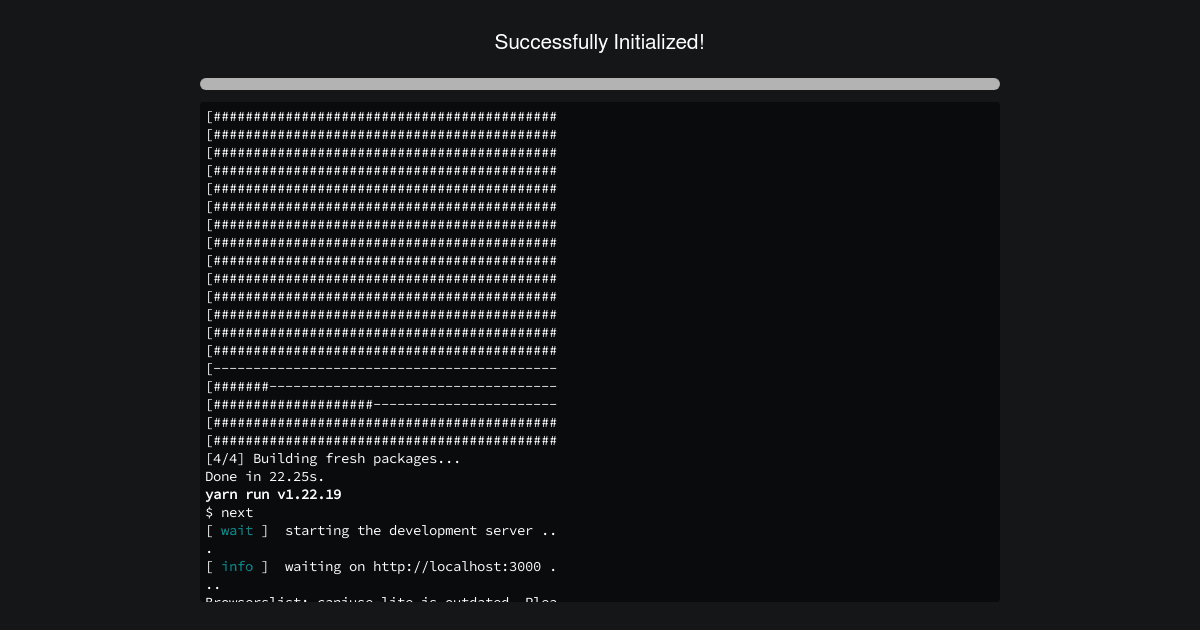Click the single-dot line below the wait message
Viewport: 1200px width, 630px height.
[x=209, y=549]
